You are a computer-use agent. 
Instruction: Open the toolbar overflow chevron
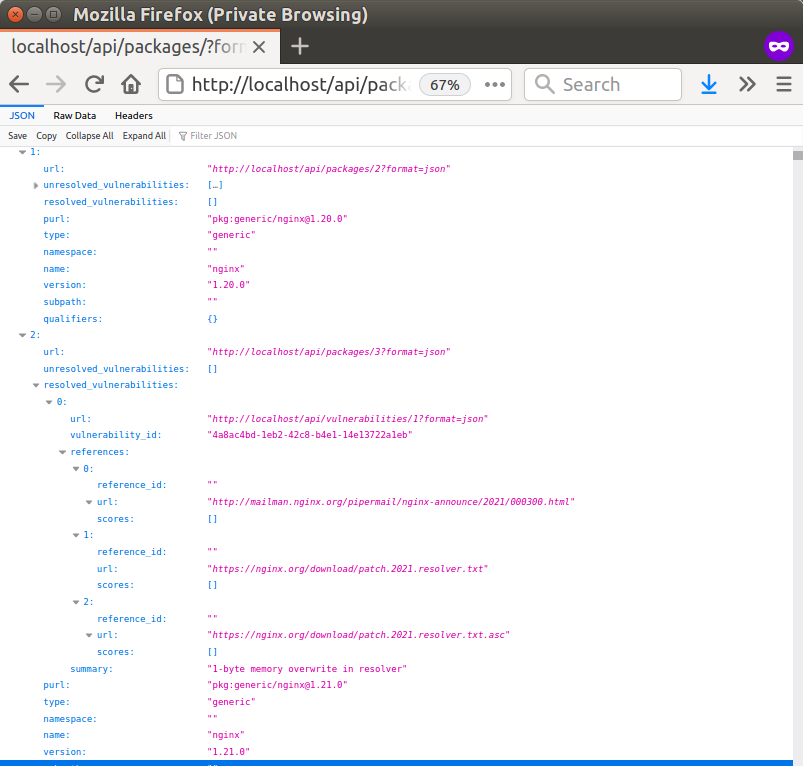[746, 84]
